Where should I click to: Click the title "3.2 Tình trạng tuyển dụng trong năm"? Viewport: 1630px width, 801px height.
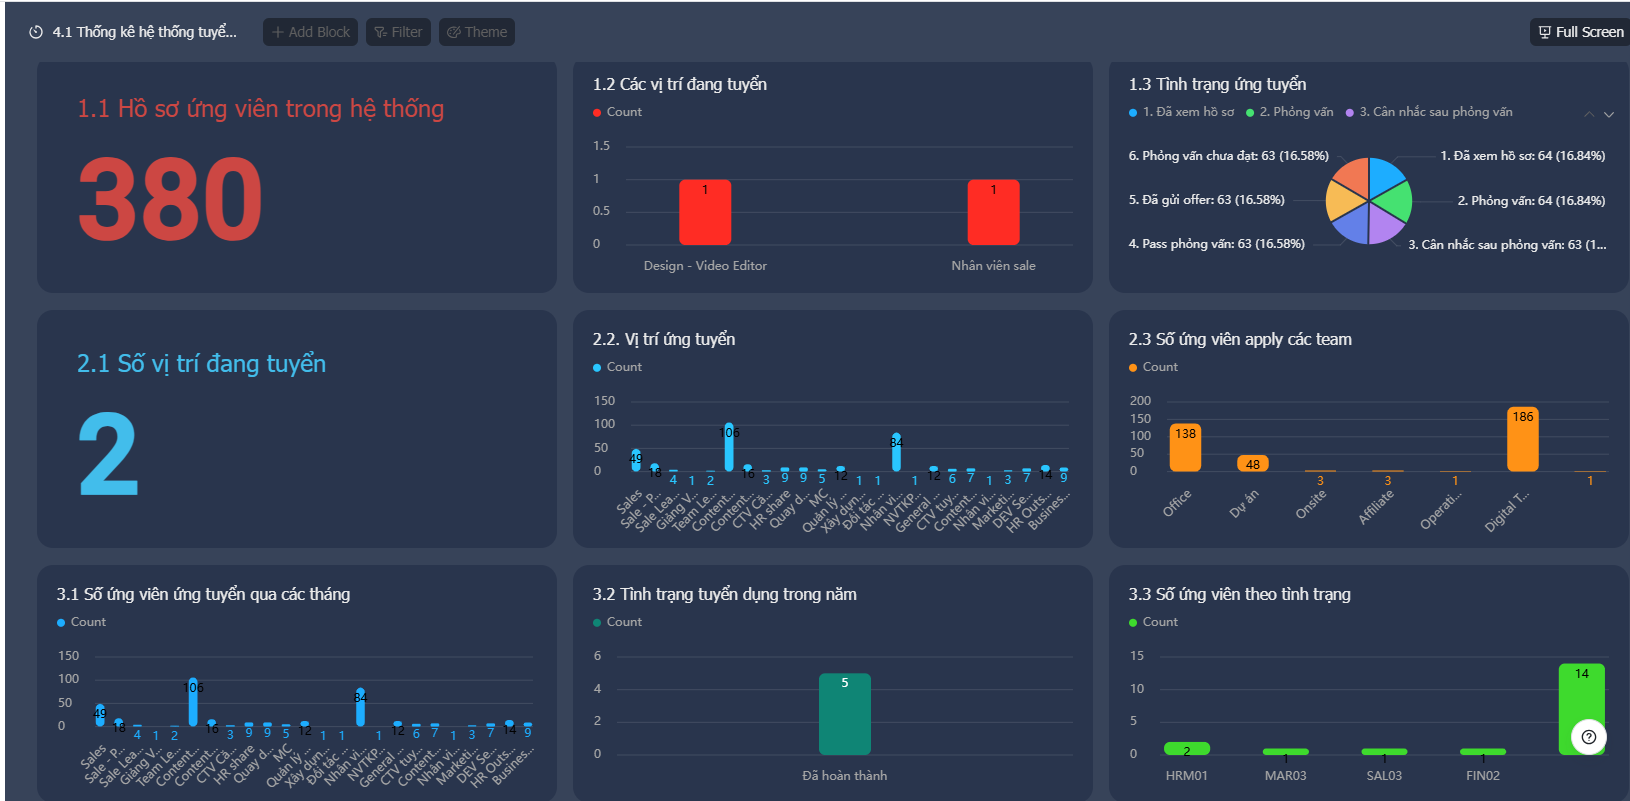coord(724,595)
